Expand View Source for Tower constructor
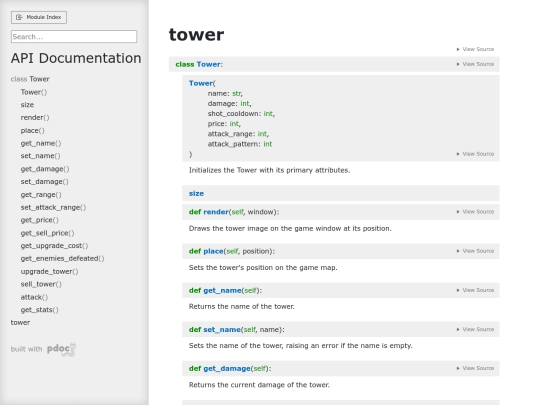Viewport: 540px width, 405px height. click(475, 154)
